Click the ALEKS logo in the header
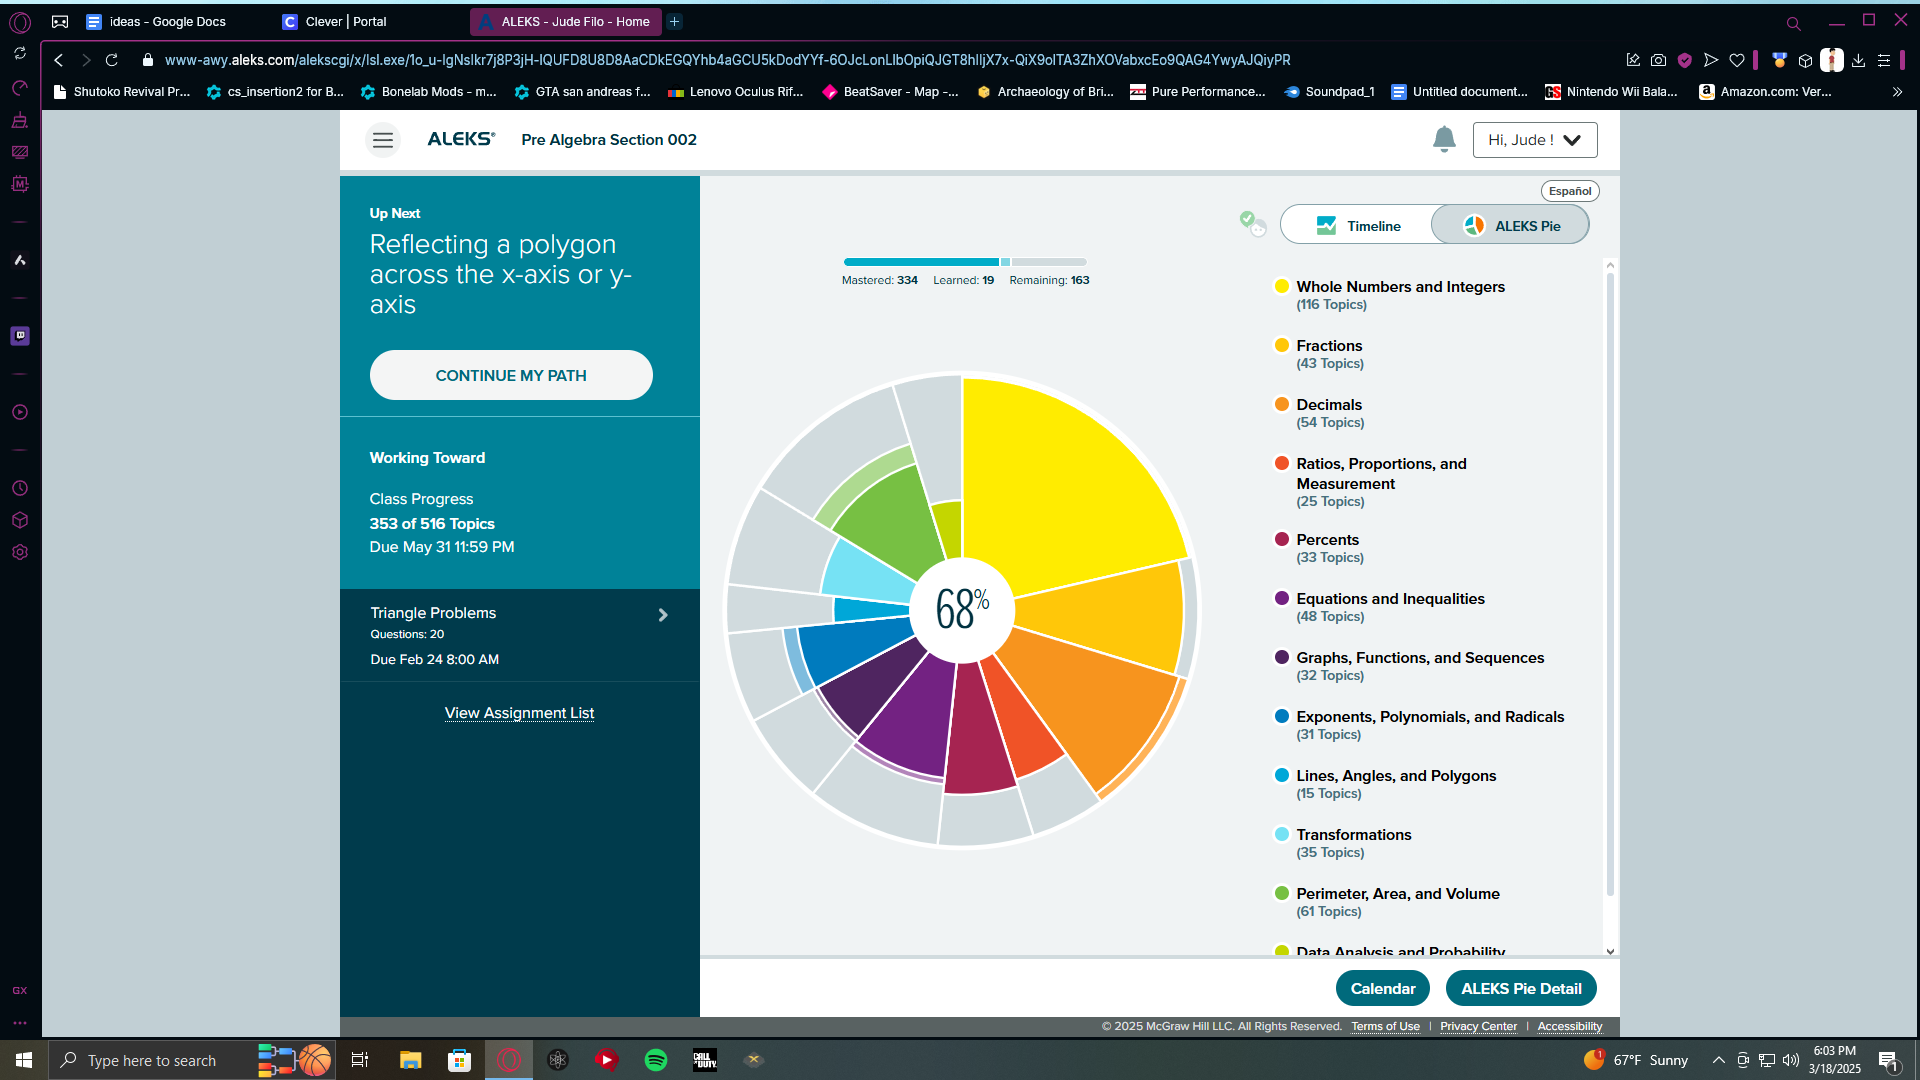Screen dimensions: 1920x1080 click(461, 139)
